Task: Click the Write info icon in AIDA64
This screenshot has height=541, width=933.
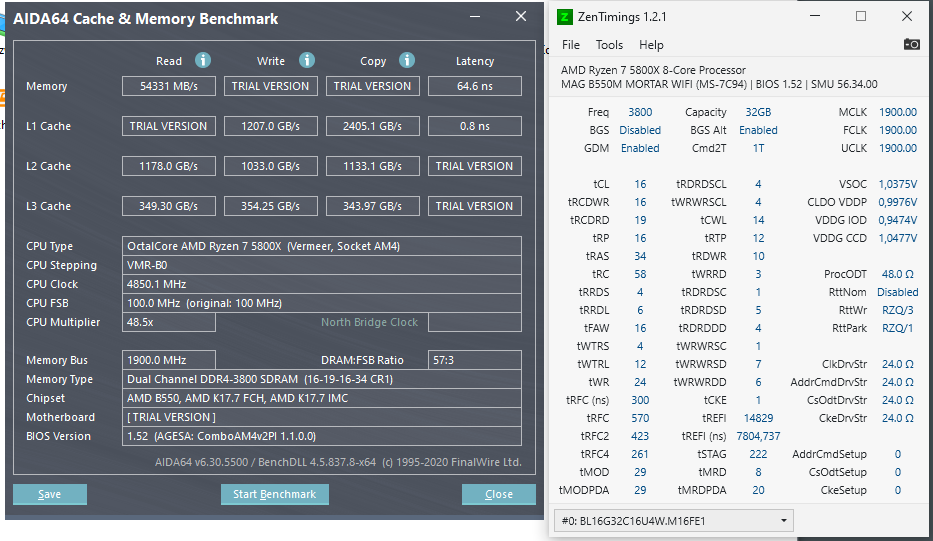Action: tap(307, 61)
